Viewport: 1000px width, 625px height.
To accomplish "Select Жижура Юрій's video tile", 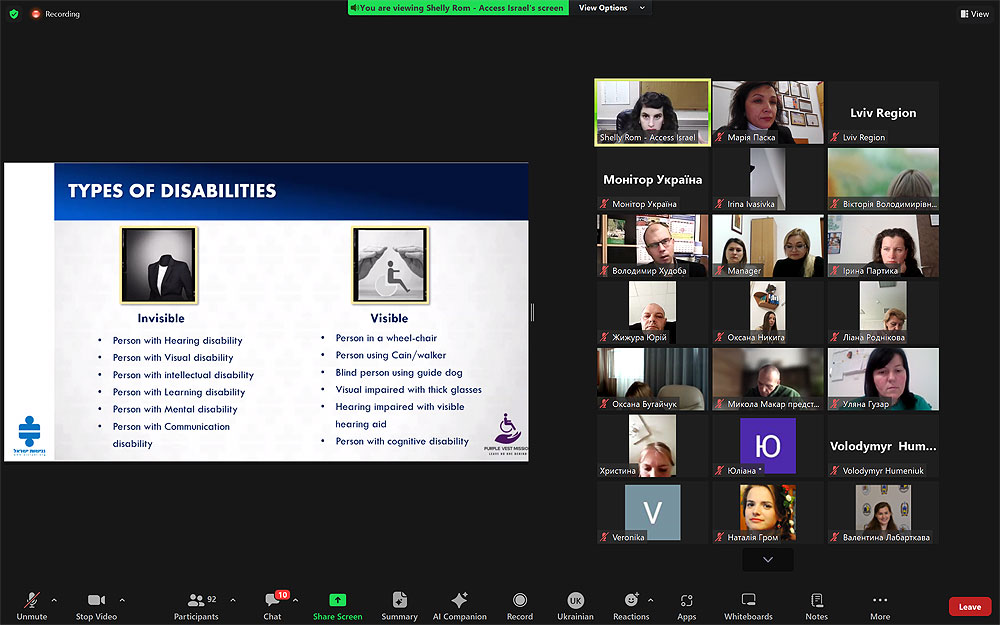I will [x=652, y=312].
